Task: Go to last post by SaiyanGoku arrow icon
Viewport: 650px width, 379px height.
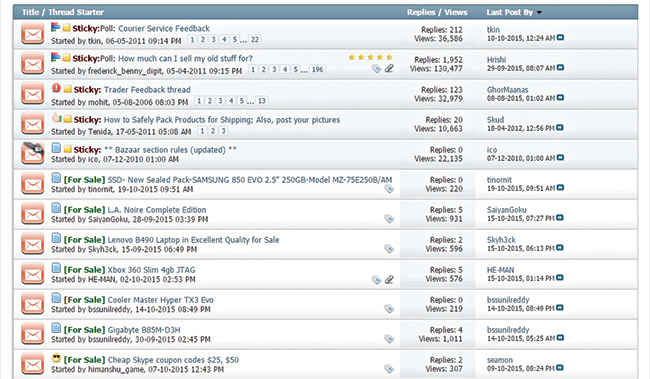Action: tap(560, 218)
